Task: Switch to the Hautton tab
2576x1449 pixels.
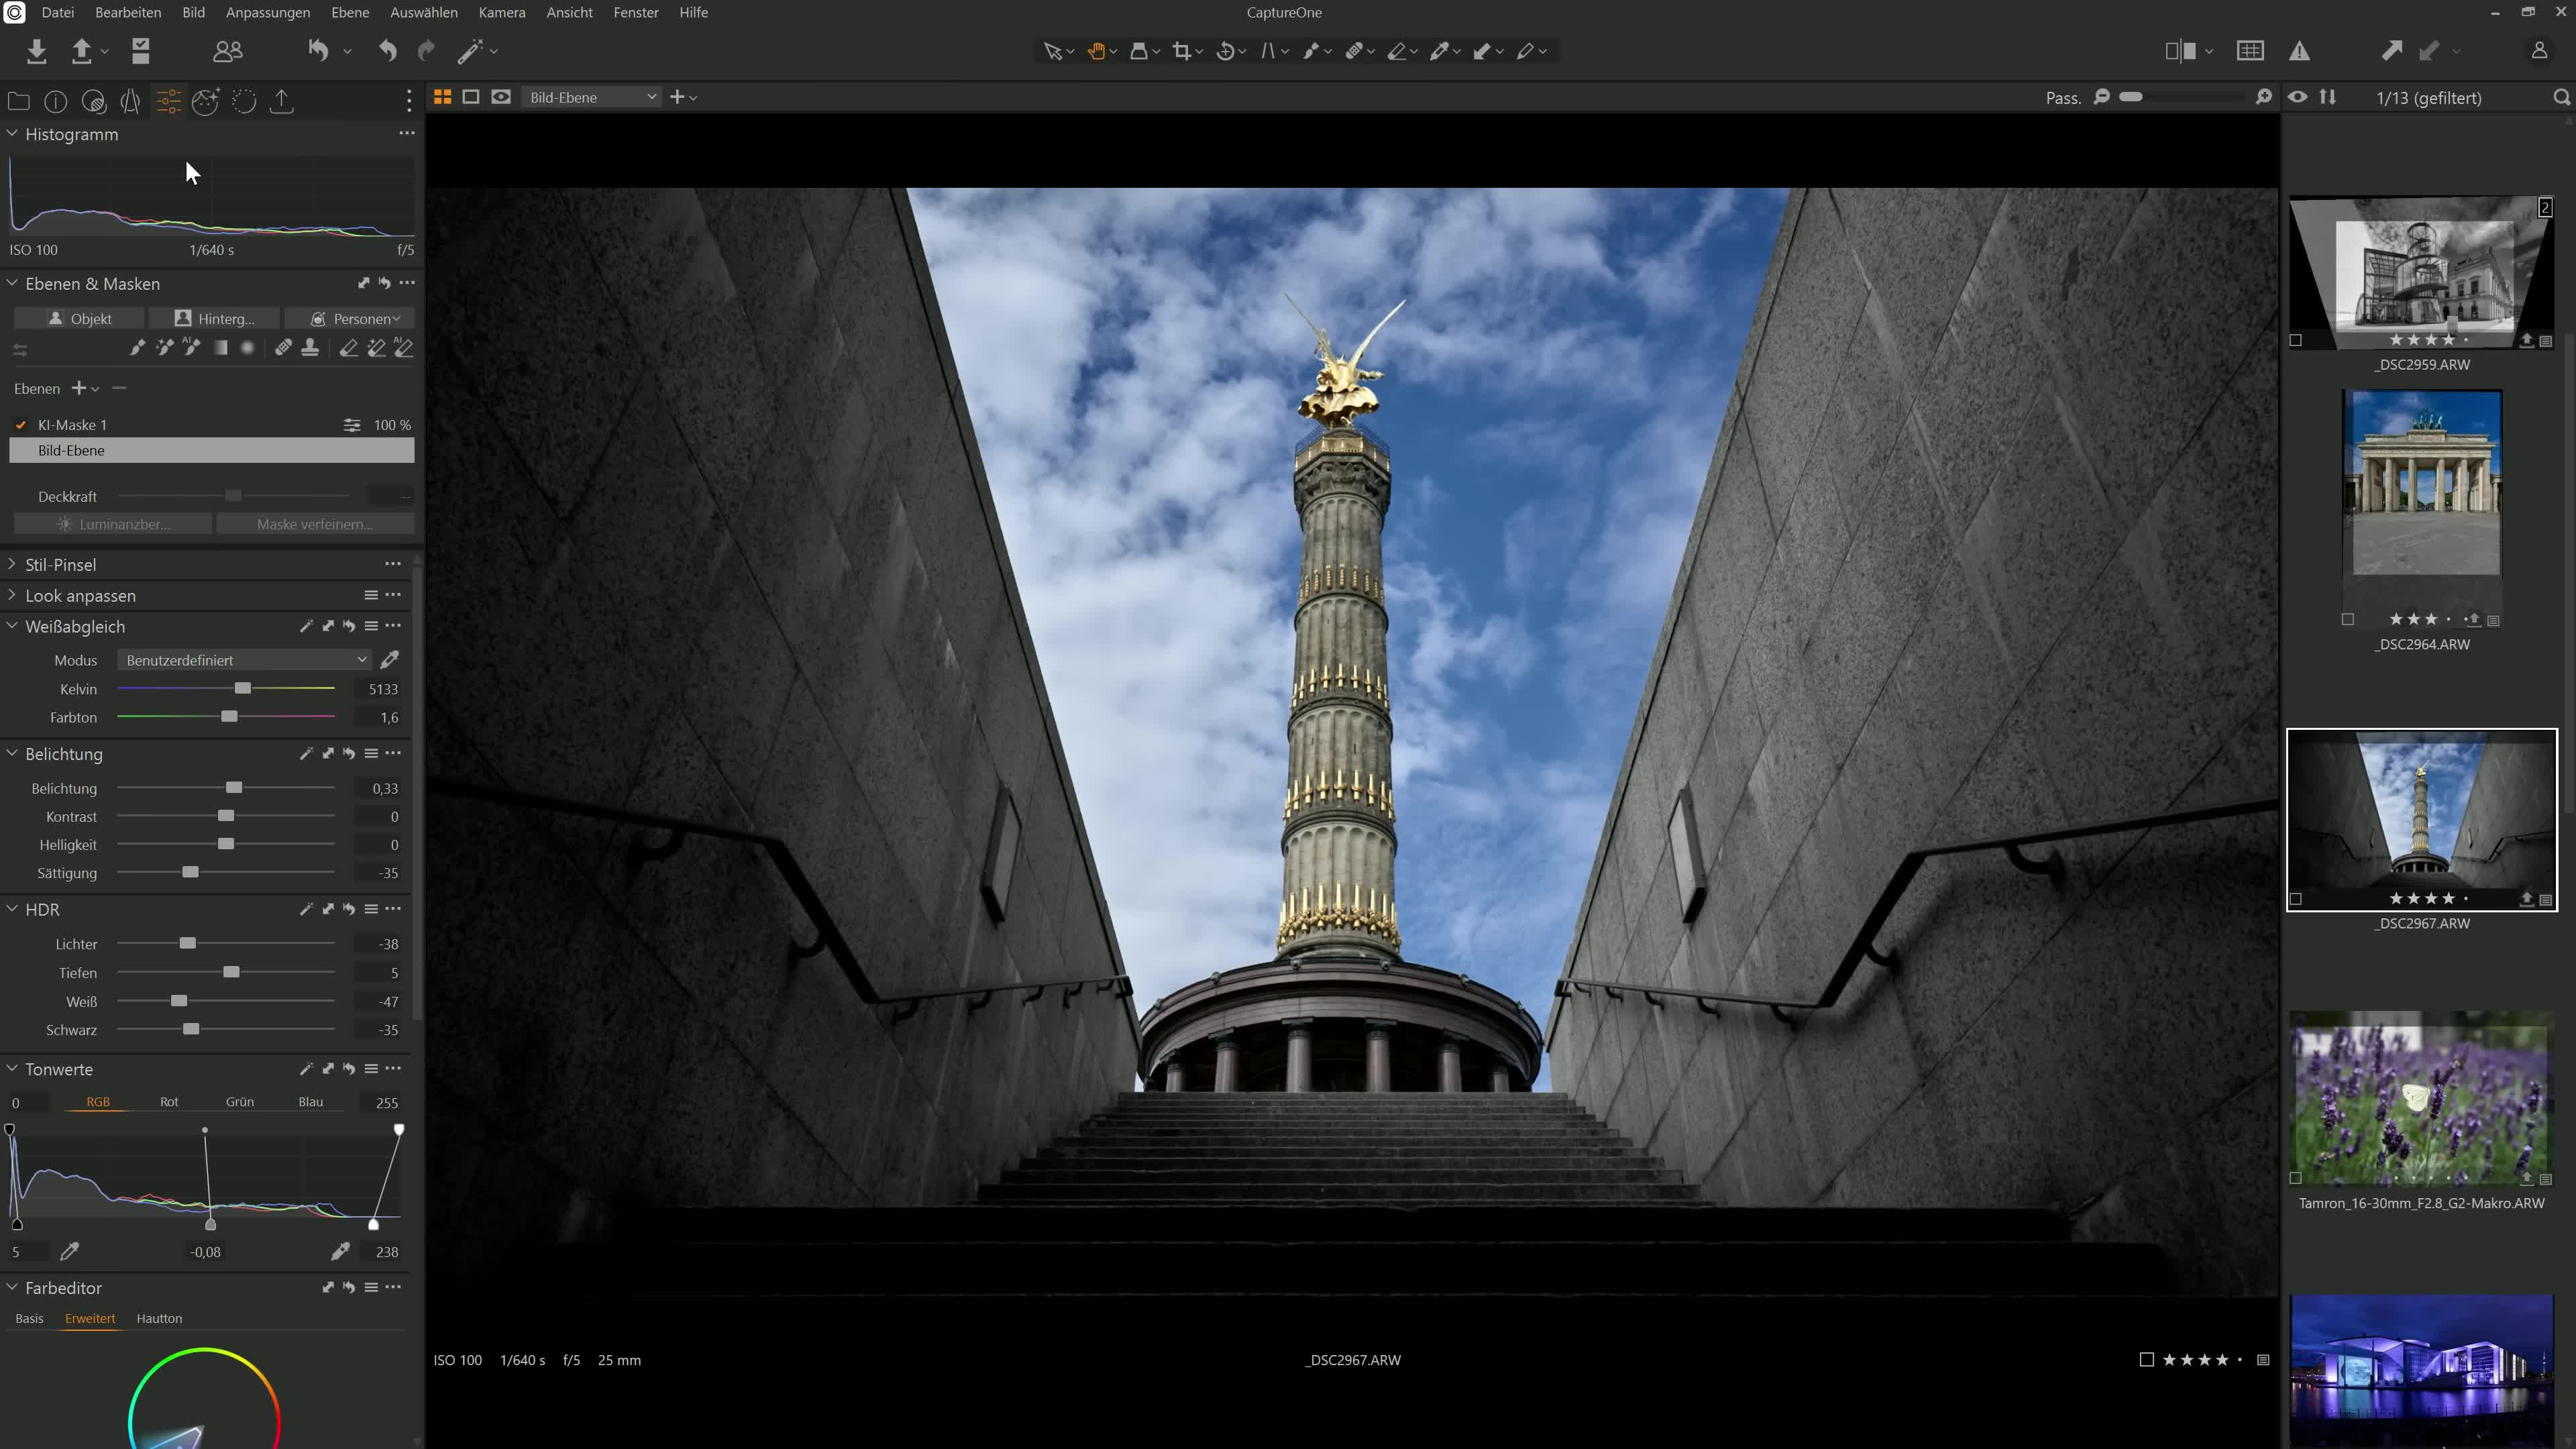Action: (159, 1319)
